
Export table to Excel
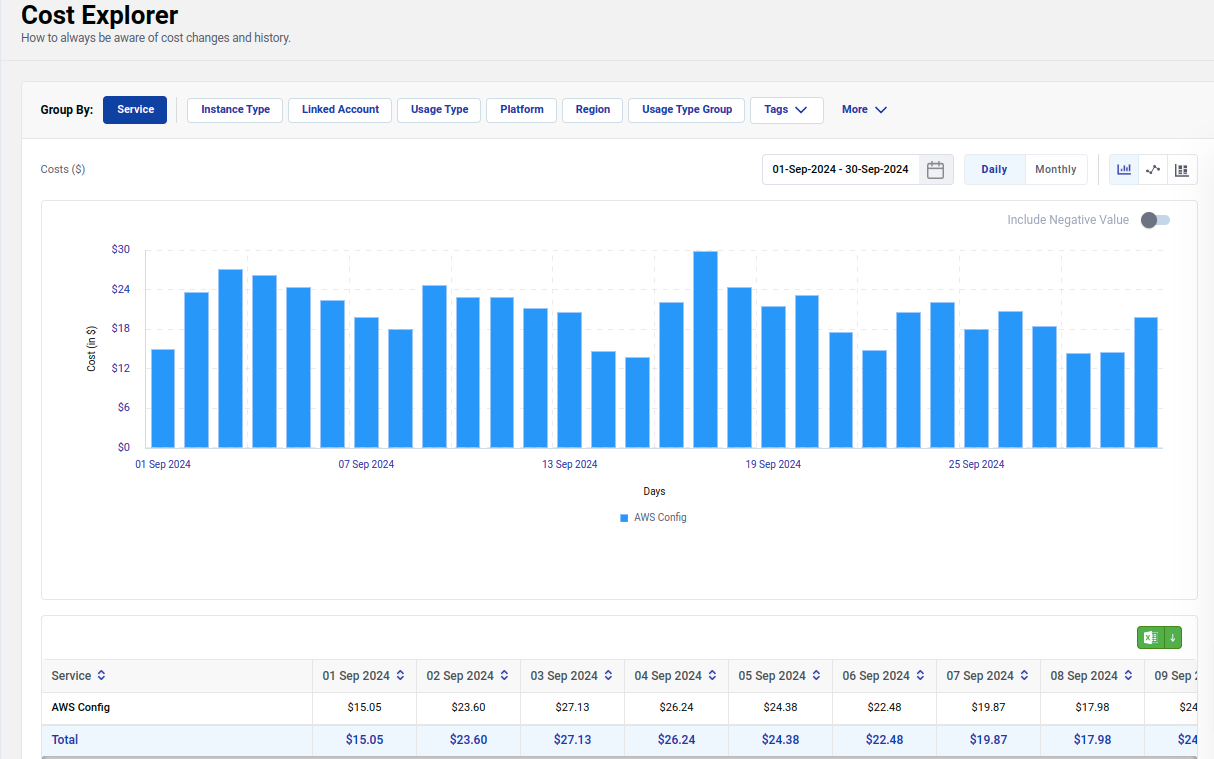tap(1151, 638)
